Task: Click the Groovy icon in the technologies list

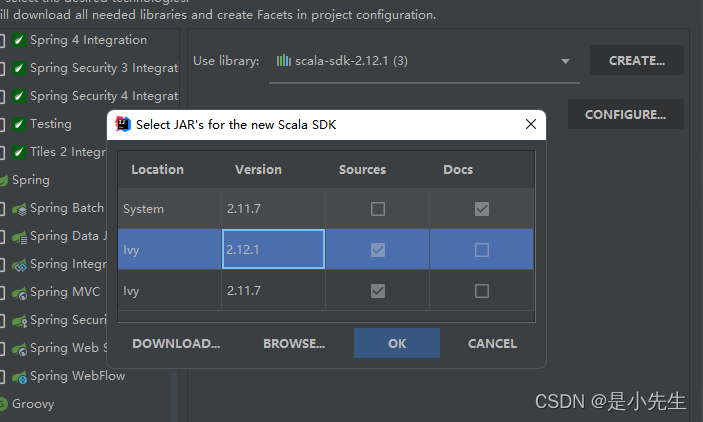Action: (3, 404)
